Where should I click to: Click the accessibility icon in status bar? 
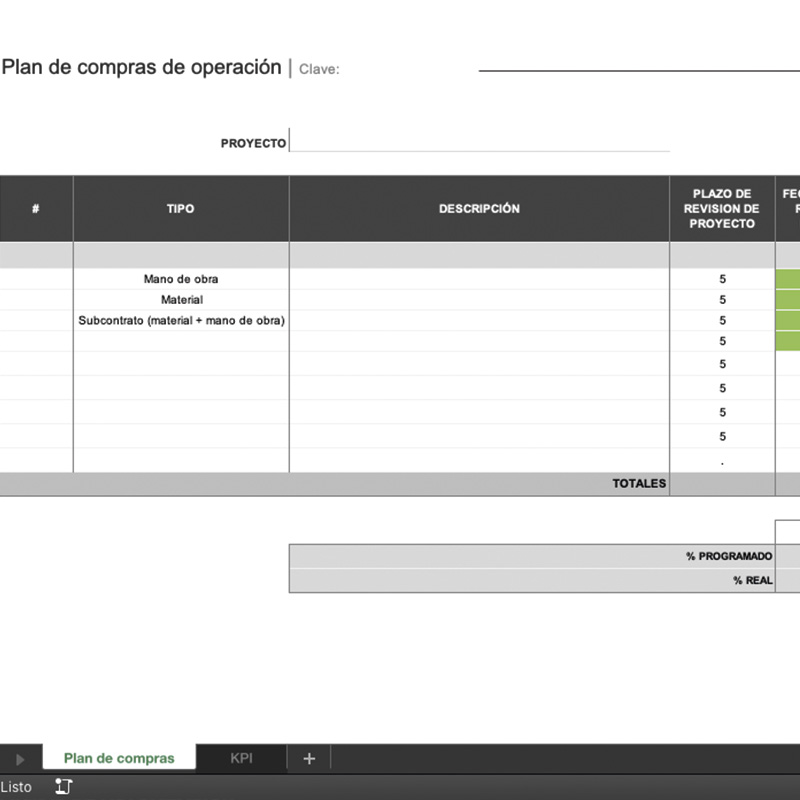pyautogui.click(x=64, y=787)
